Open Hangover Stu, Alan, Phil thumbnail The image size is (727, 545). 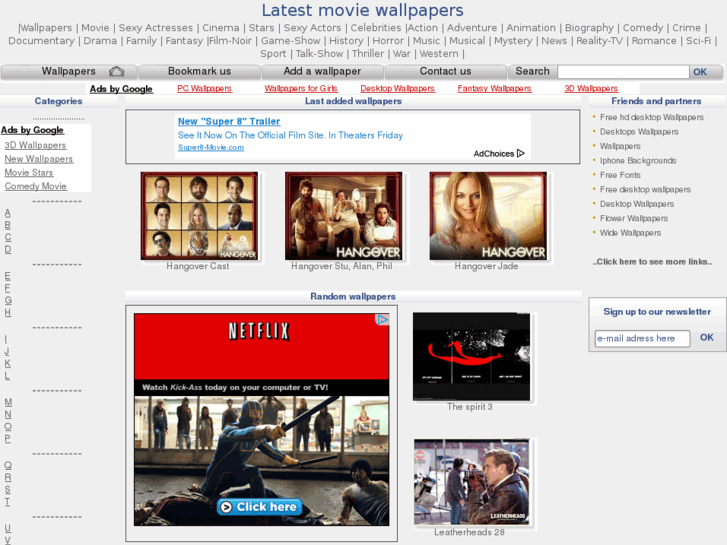[x=344, y=216]
